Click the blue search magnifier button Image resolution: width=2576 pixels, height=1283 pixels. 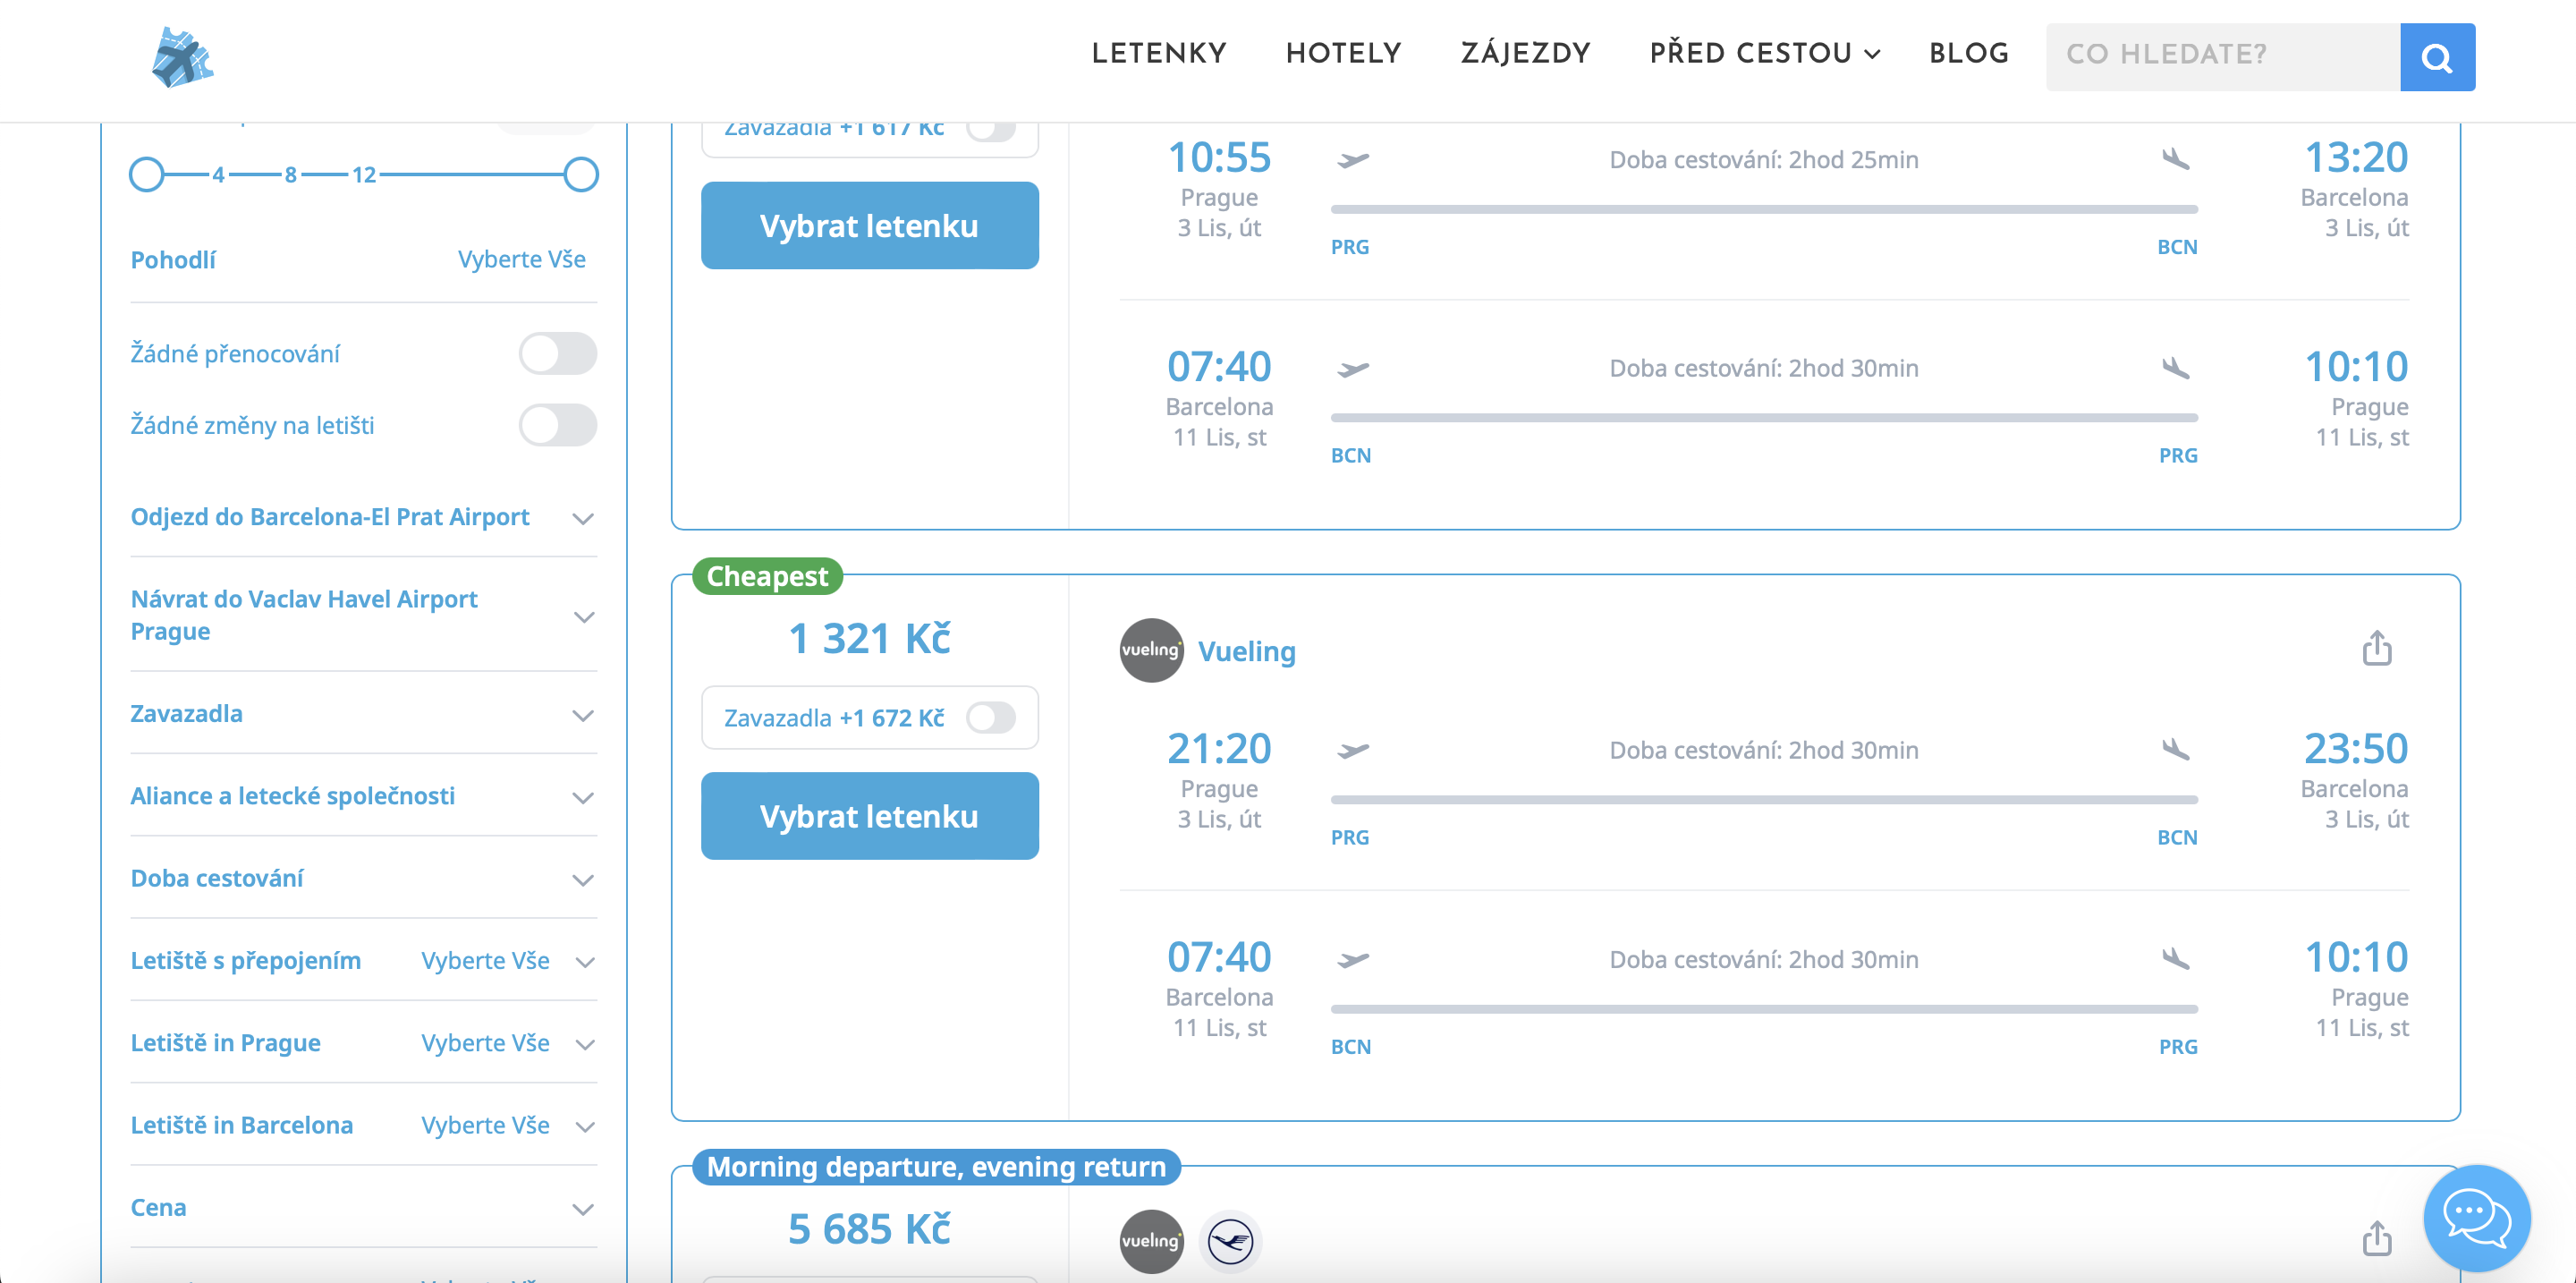2436,57
